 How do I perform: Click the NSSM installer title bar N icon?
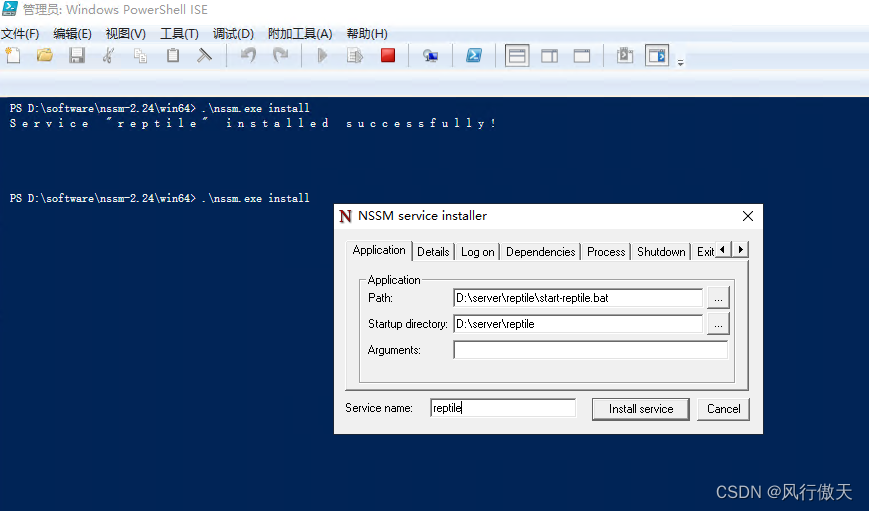pos(345,216)
